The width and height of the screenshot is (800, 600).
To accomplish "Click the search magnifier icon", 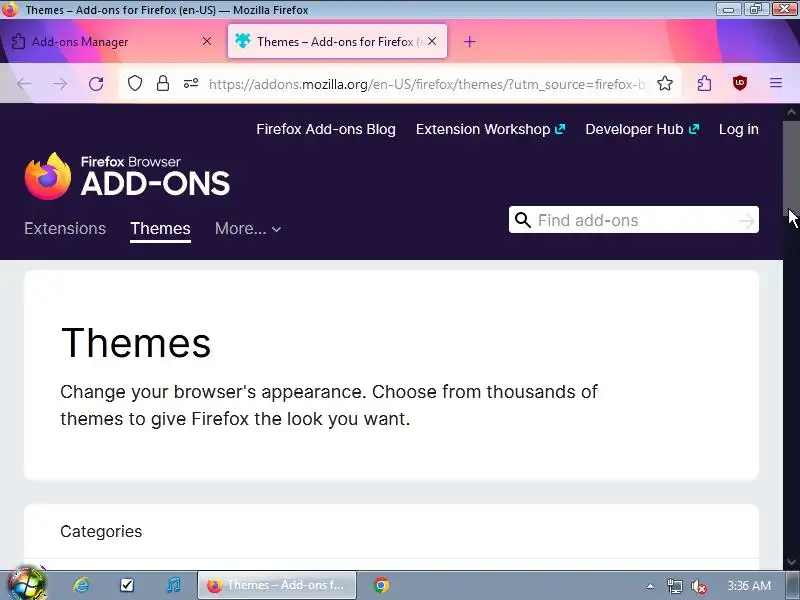I will pos(522,220).
